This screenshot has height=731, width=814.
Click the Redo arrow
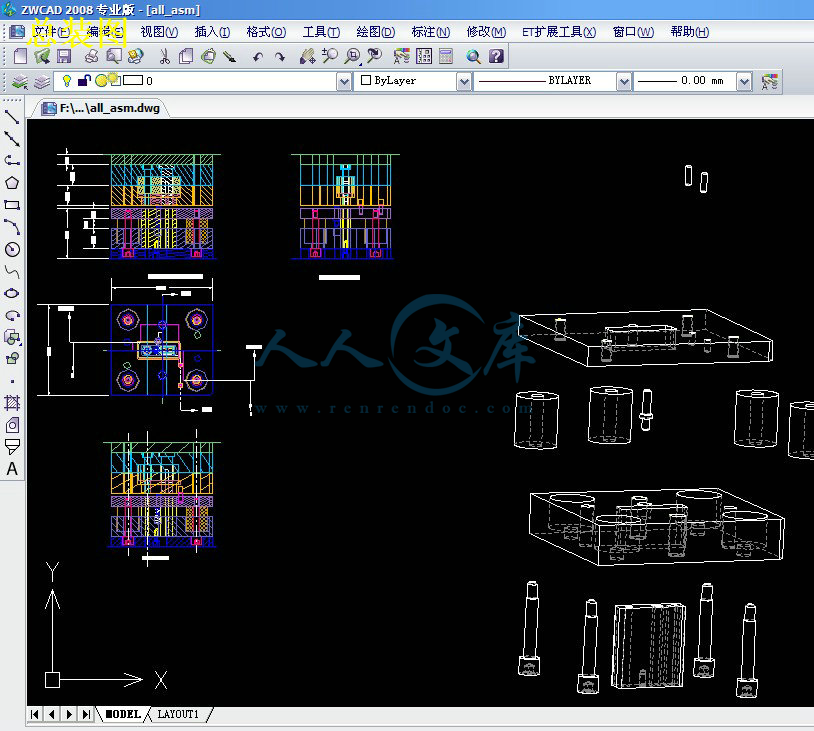point(280,56)
